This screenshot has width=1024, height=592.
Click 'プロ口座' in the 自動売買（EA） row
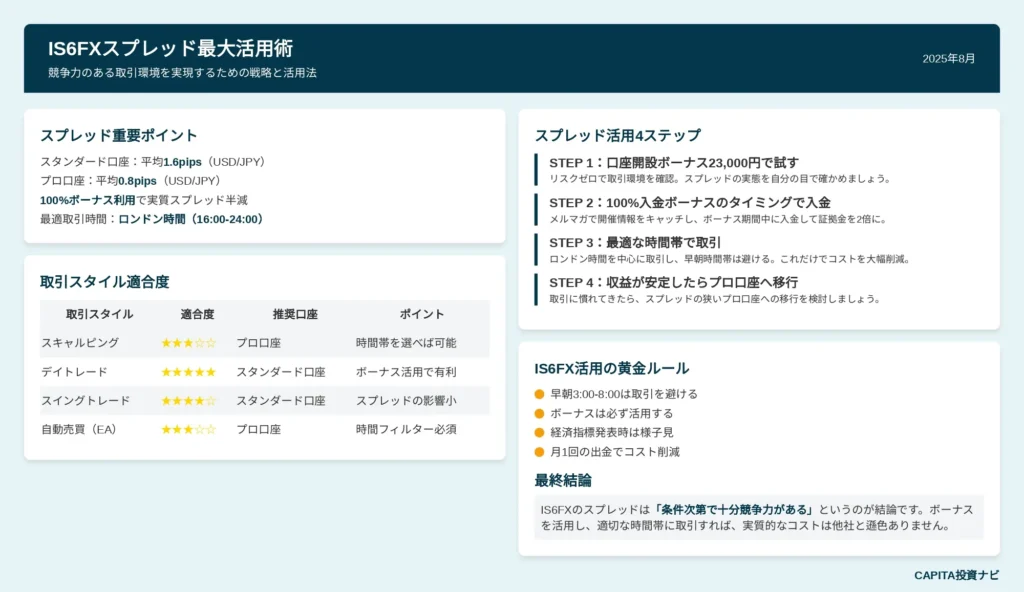tap(259, 429)
